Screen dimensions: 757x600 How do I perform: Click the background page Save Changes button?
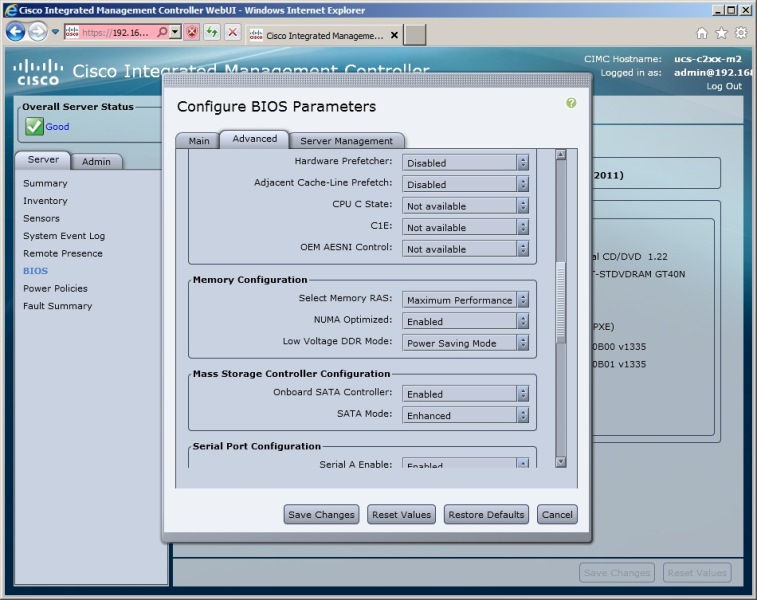(617, 573)
